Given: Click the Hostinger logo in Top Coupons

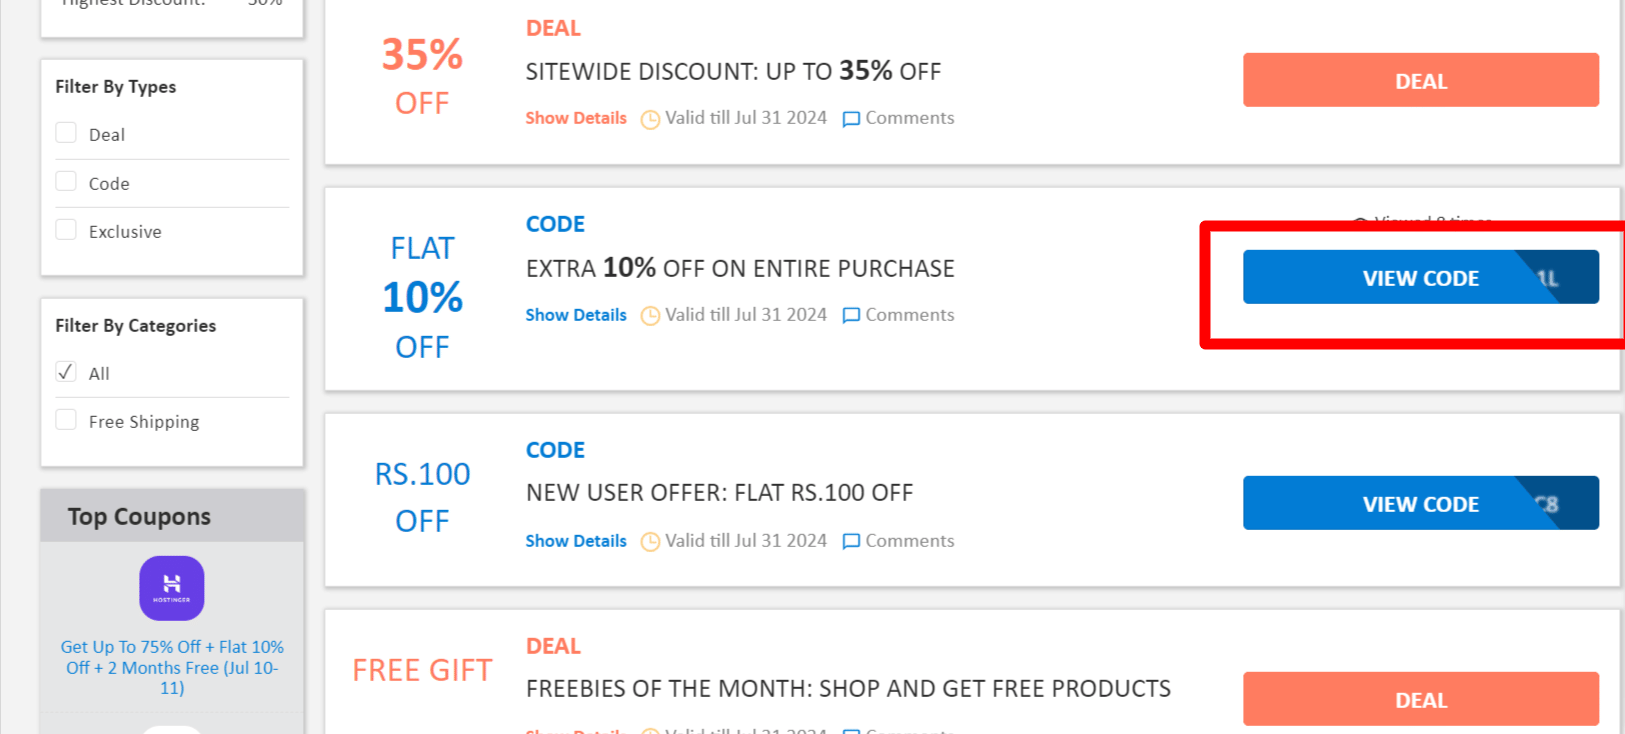Looking at the screenshot, I should pyautogui.click(x=171, y=589).
